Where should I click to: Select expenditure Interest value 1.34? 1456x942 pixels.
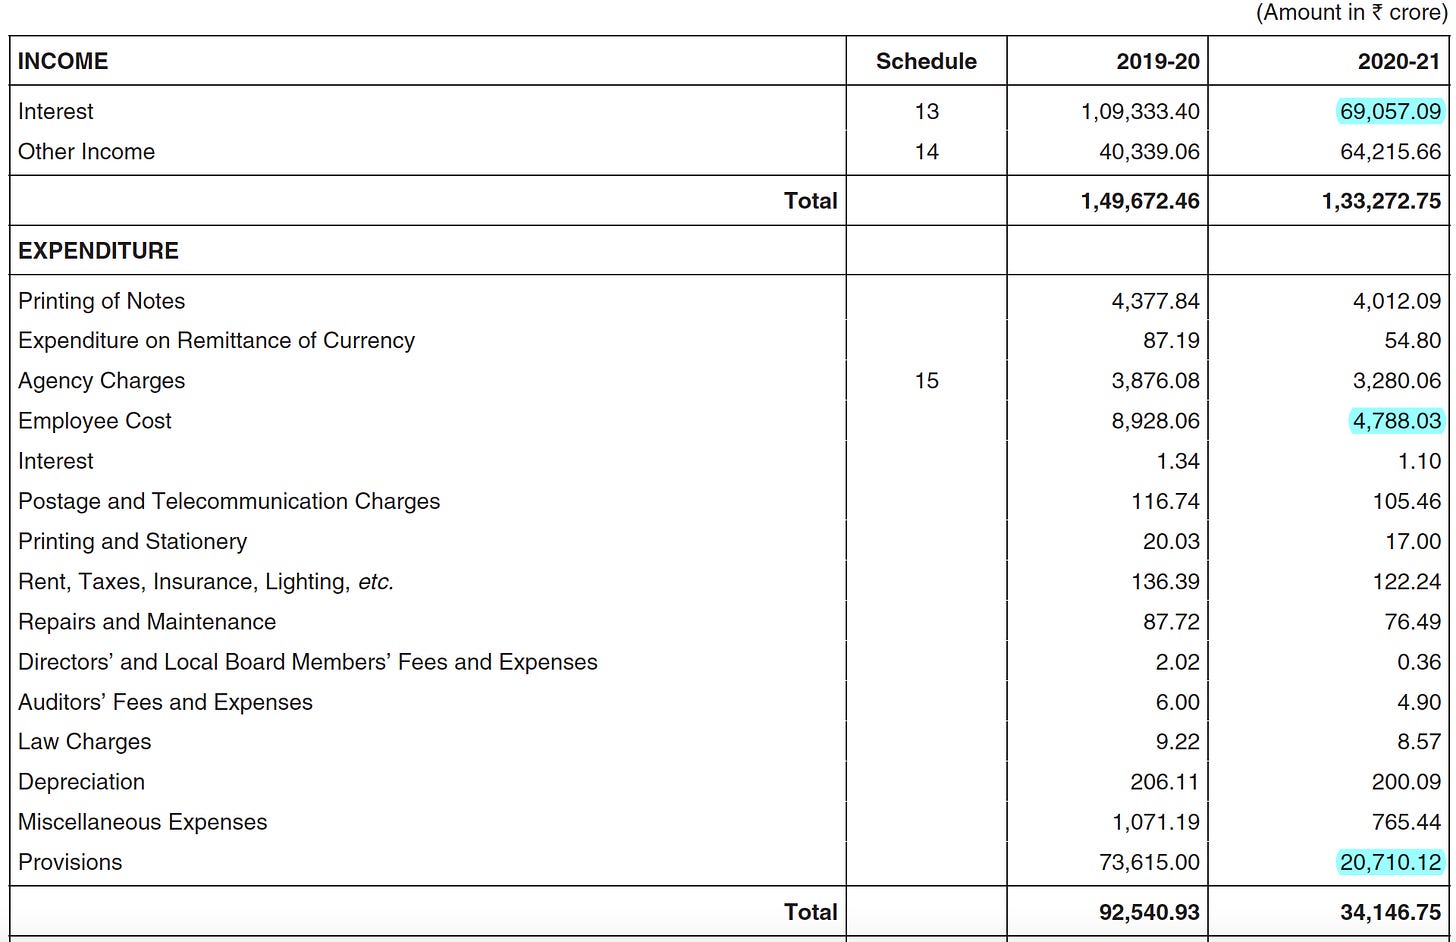click(x=1178, y=461)
